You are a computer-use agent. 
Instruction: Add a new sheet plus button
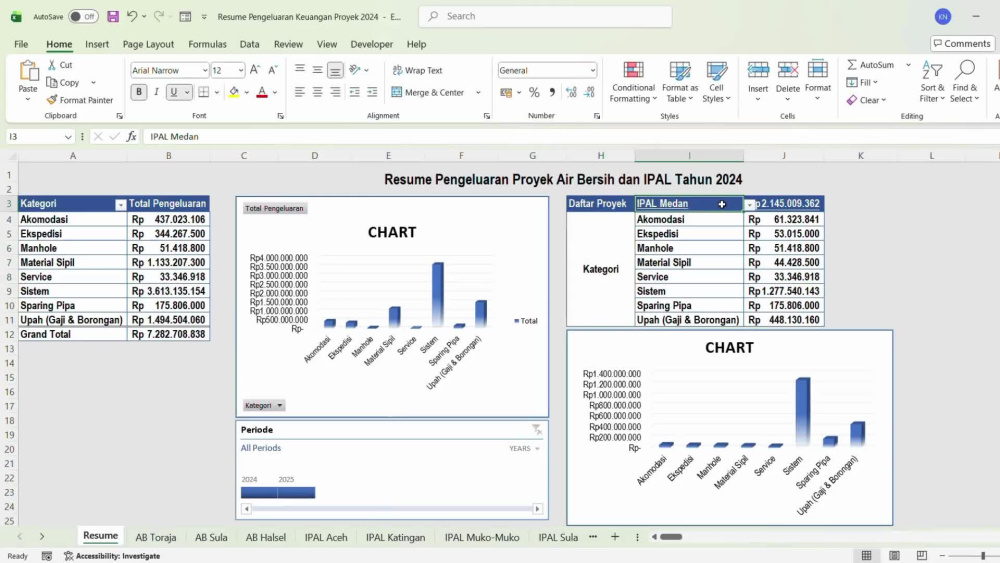tap(615, 537)
